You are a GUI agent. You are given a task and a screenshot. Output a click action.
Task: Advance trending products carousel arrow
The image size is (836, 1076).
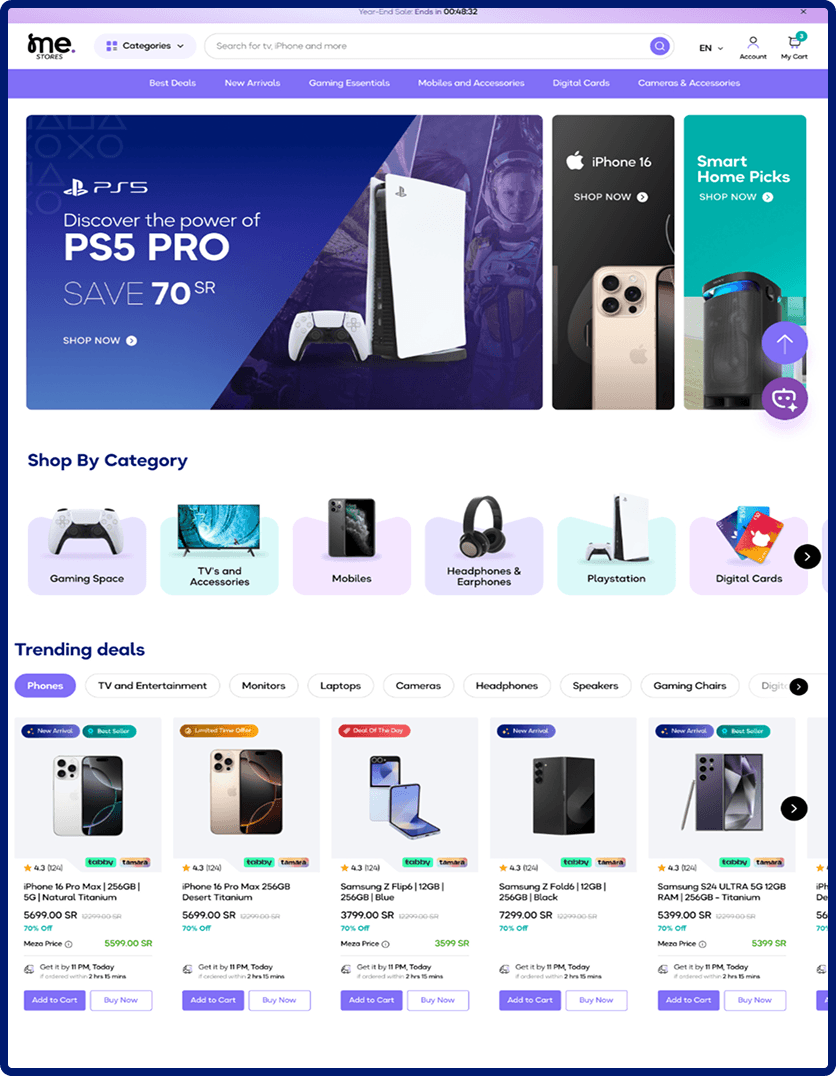793,808
